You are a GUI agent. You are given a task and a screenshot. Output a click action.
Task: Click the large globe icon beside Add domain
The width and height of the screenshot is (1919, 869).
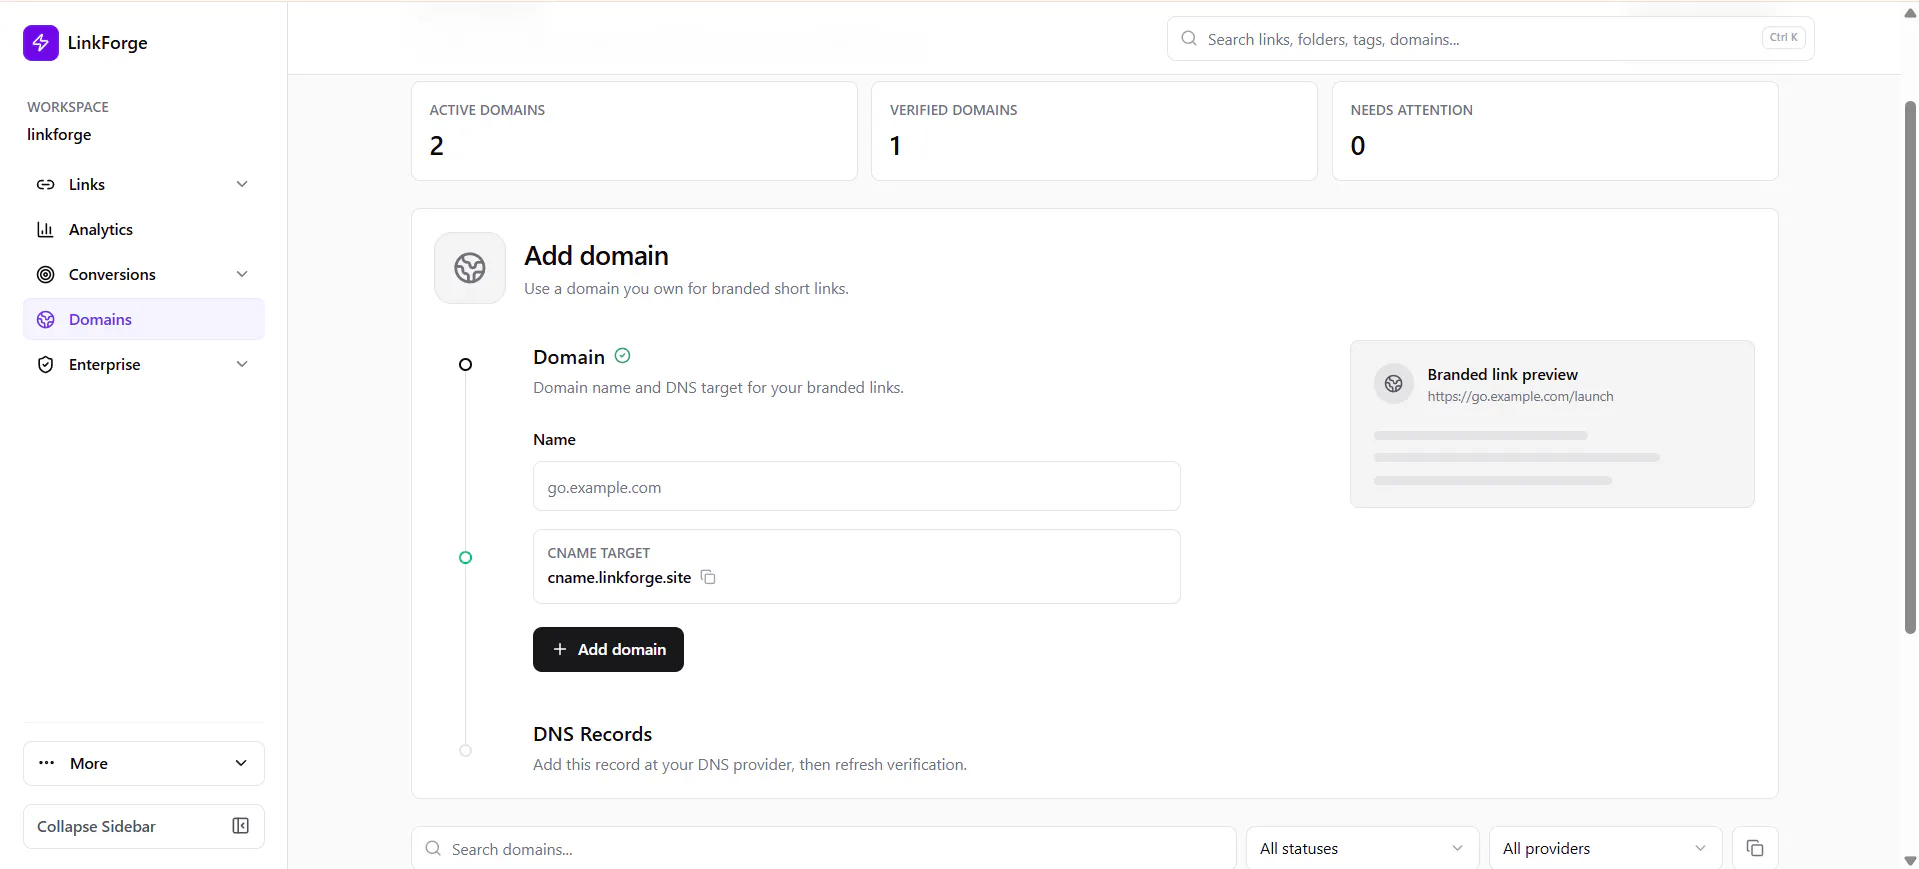[470, 268]
